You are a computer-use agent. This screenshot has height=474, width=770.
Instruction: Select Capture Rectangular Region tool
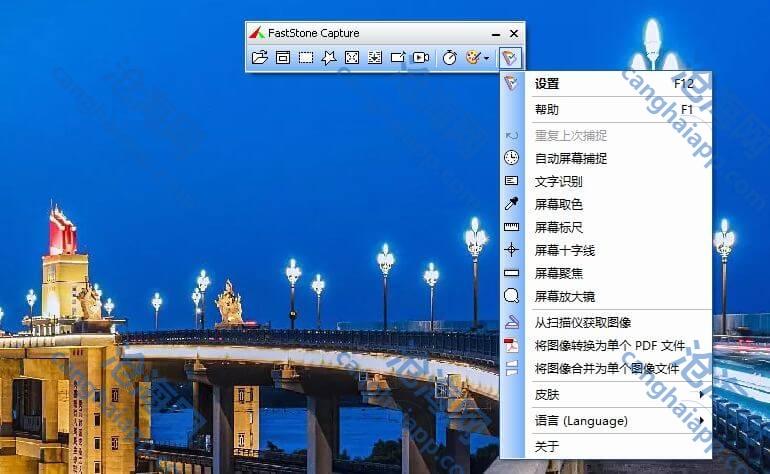(x=306, y=58)
